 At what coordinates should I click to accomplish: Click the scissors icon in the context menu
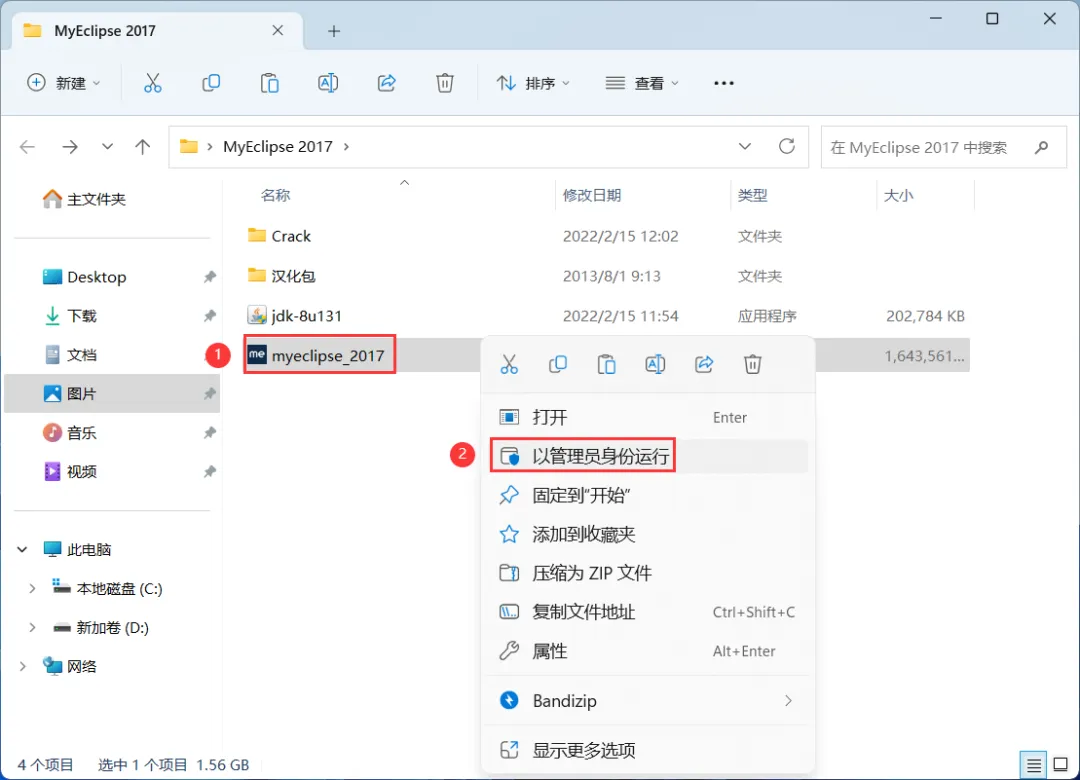tap(509, 364)
